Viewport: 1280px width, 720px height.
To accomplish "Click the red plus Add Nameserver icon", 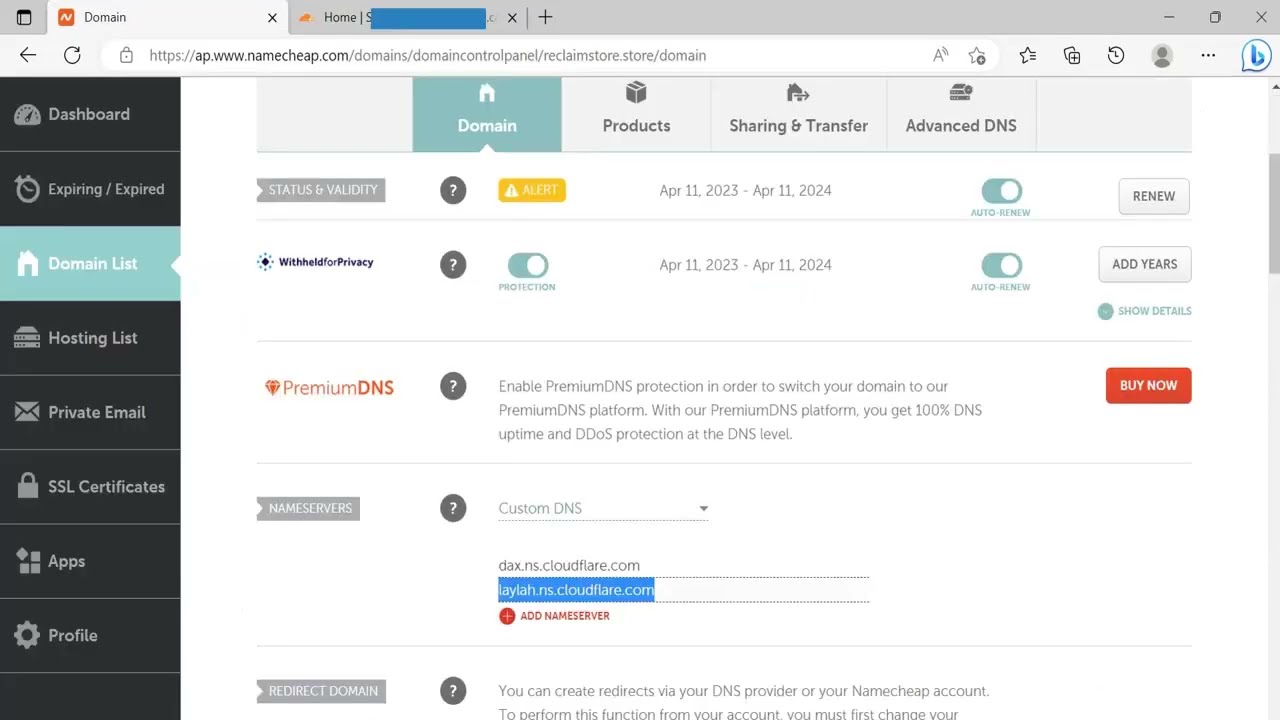I will click(507, 616).
